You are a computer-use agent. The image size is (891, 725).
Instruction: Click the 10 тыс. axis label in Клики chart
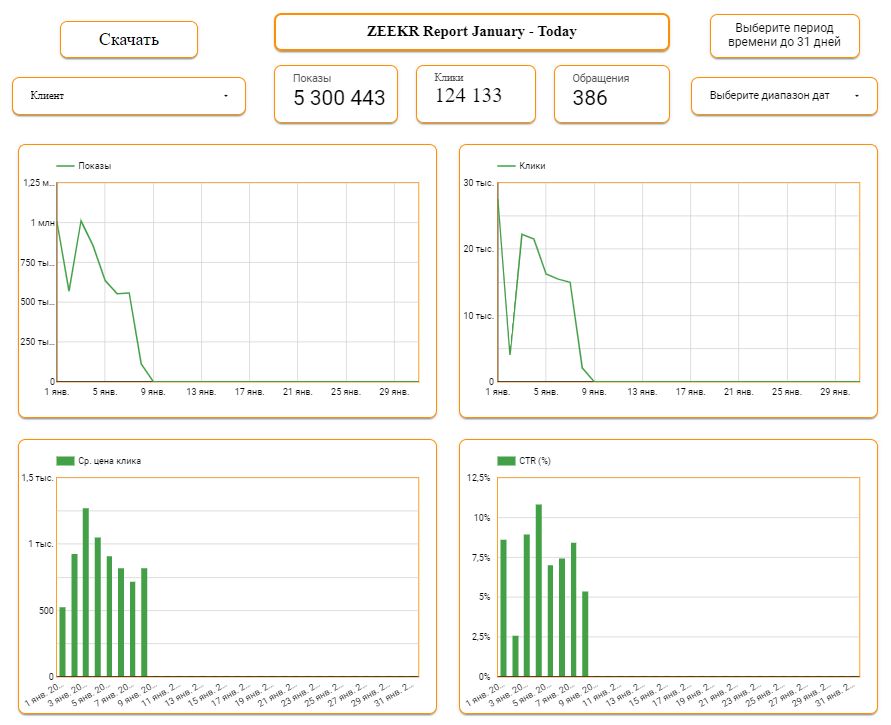coord(478,316)
